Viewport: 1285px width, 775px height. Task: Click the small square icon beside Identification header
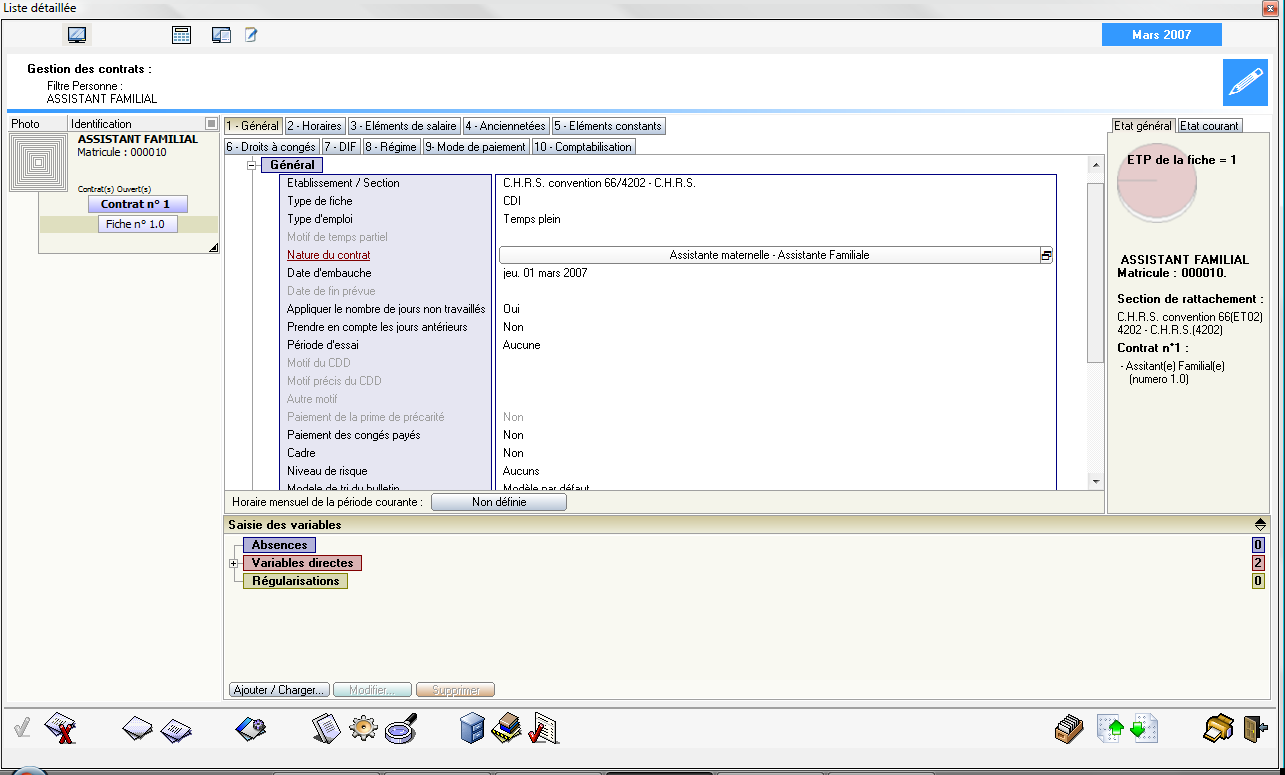(211, 123)
